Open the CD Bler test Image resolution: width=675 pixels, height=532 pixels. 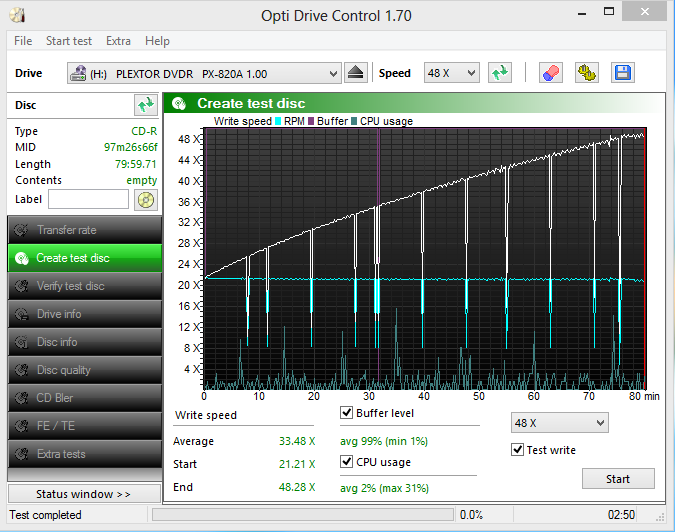(85, 398)
